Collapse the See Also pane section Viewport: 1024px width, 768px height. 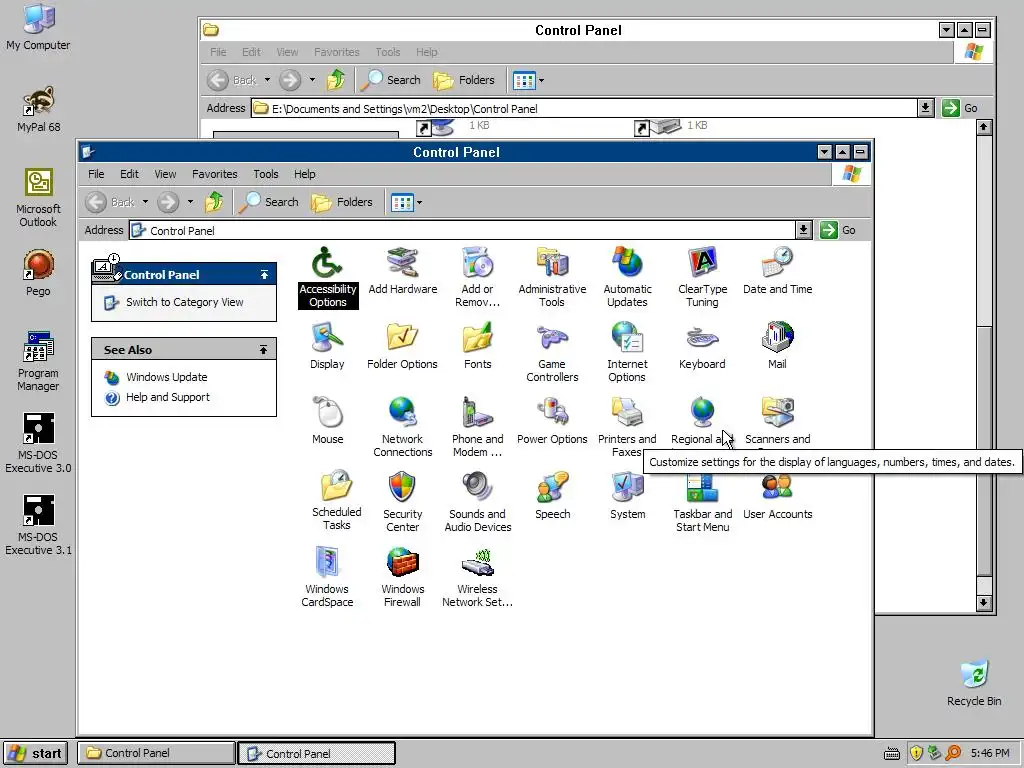[x=263, y=350]
